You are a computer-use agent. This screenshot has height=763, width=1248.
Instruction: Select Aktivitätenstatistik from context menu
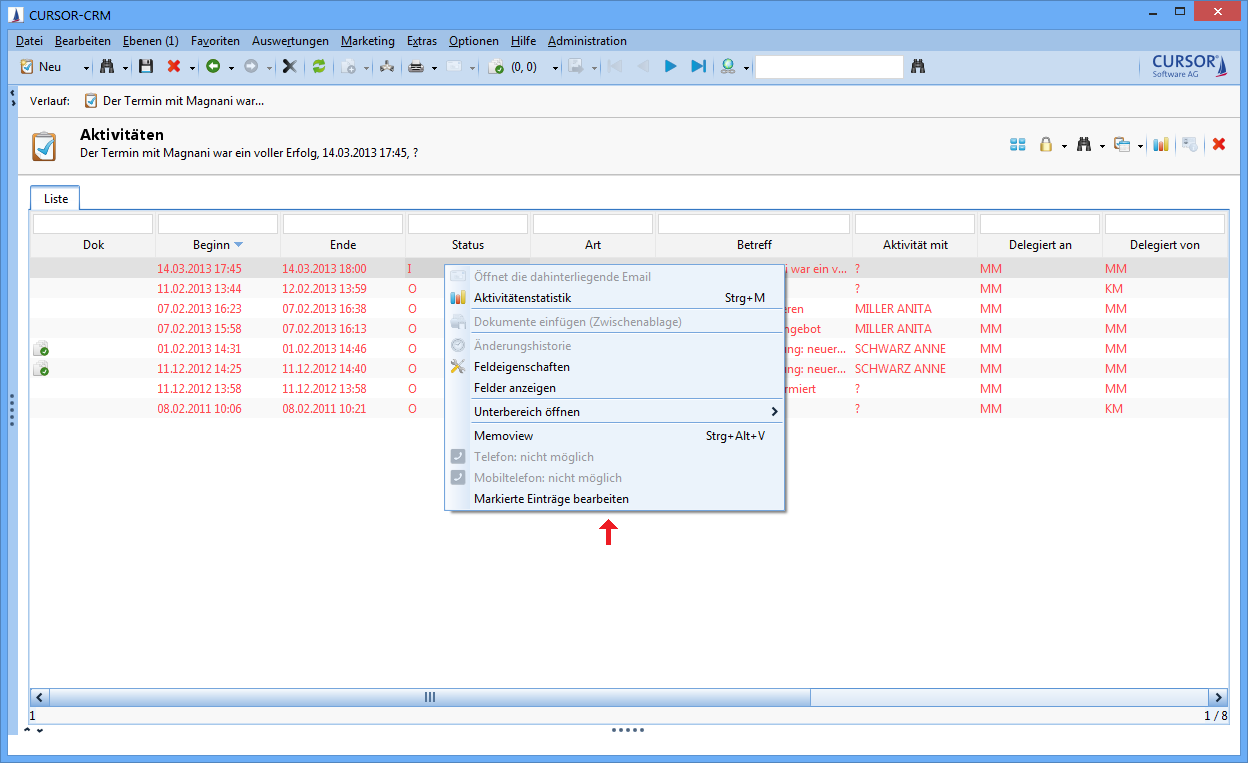coord(522,297)
